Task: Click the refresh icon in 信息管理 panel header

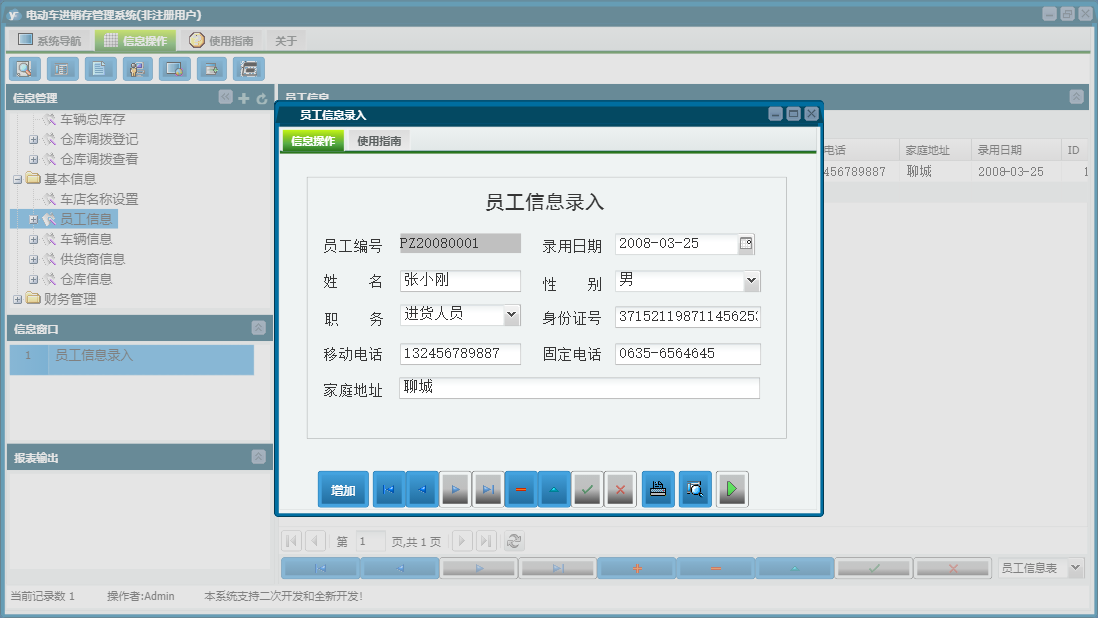Action: coord(262,99)
